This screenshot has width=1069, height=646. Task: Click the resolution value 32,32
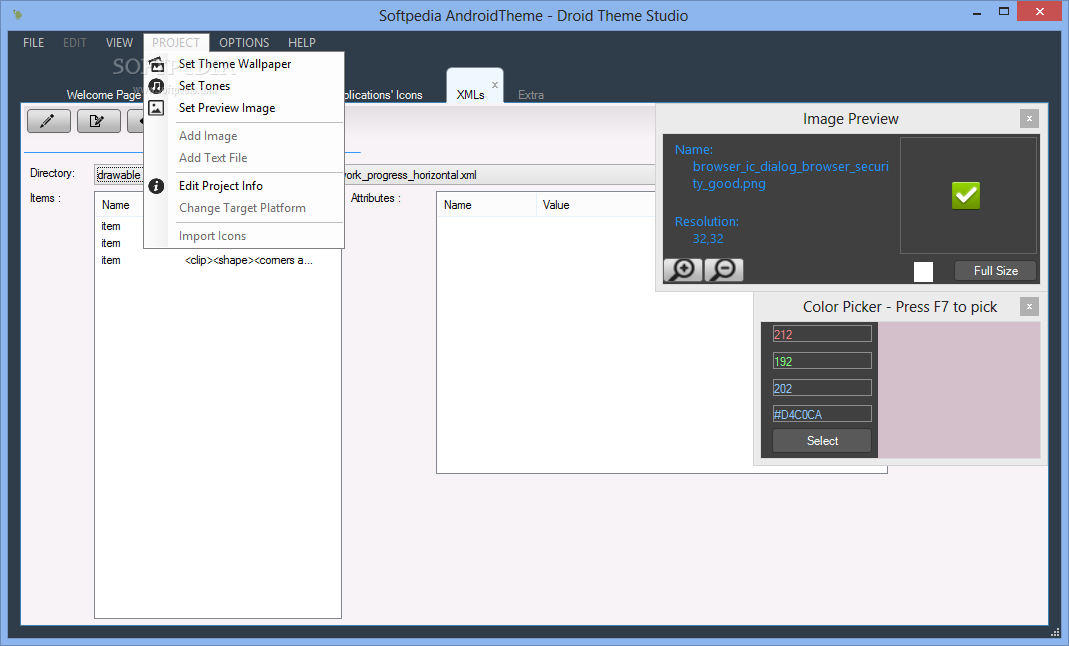pyautogui.click(x=708, y=239)
